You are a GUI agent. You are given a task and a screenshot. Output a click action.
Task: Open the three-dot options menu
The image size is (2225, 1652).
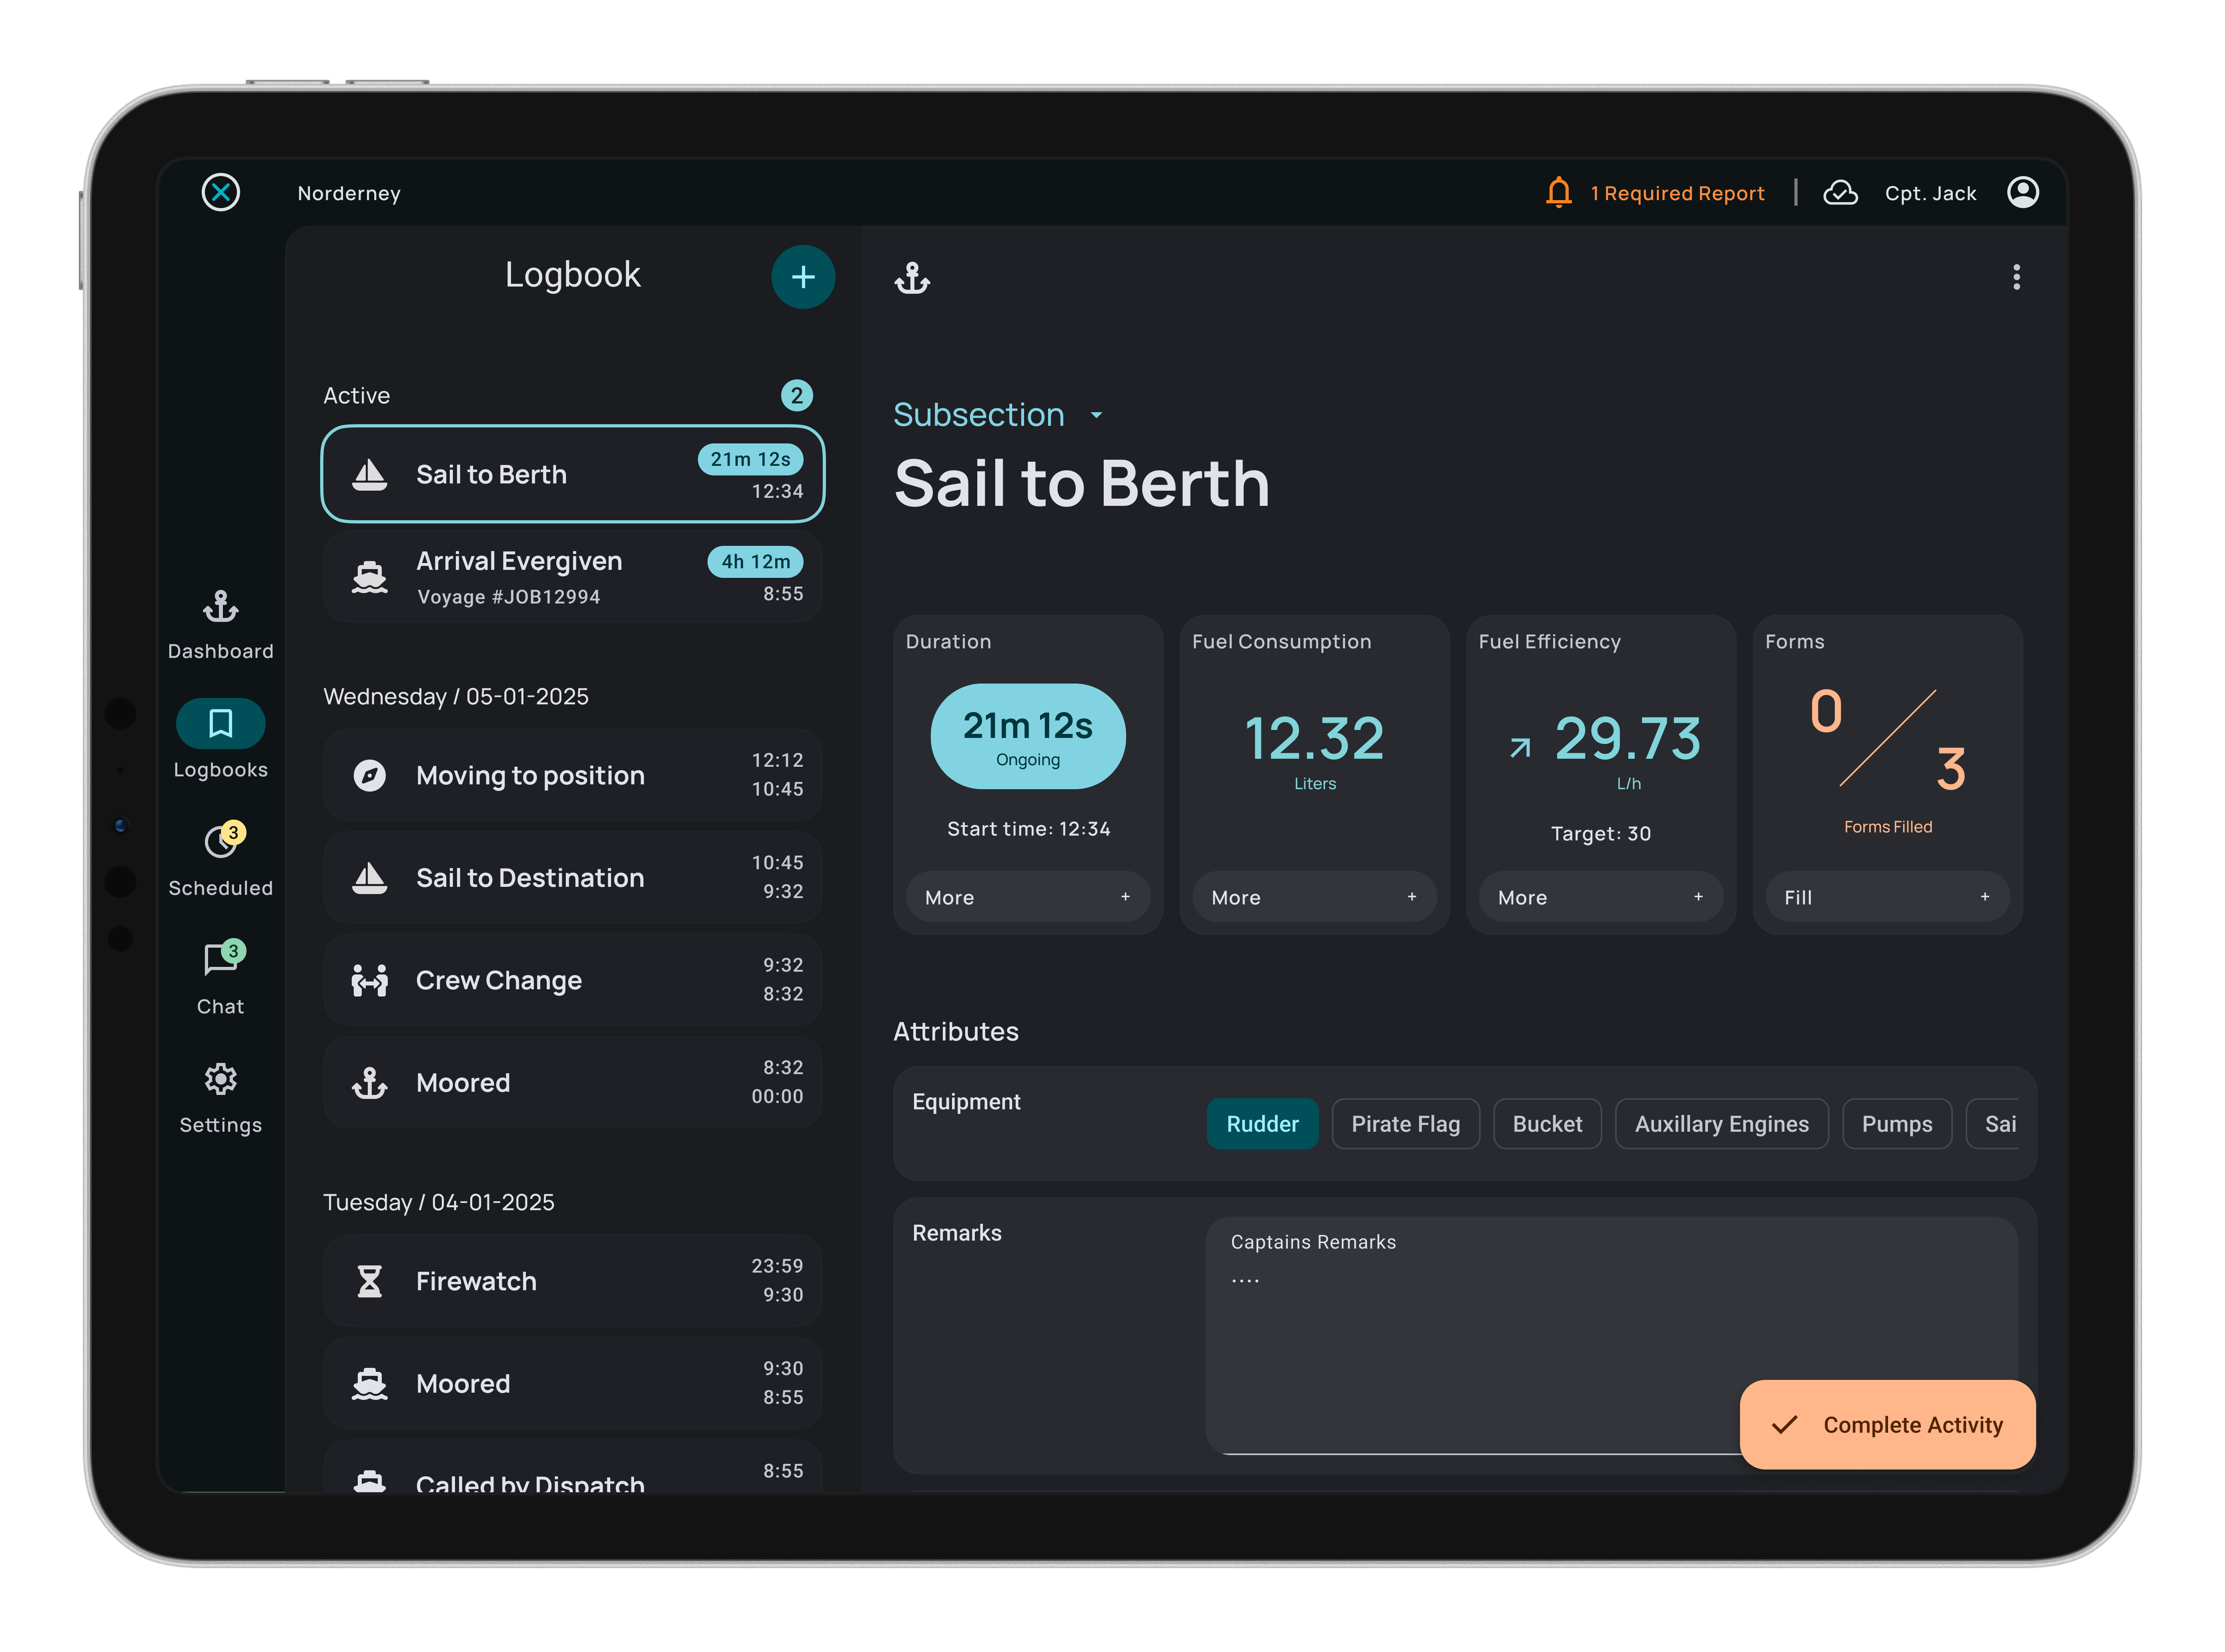click(x=2016, y=277)
